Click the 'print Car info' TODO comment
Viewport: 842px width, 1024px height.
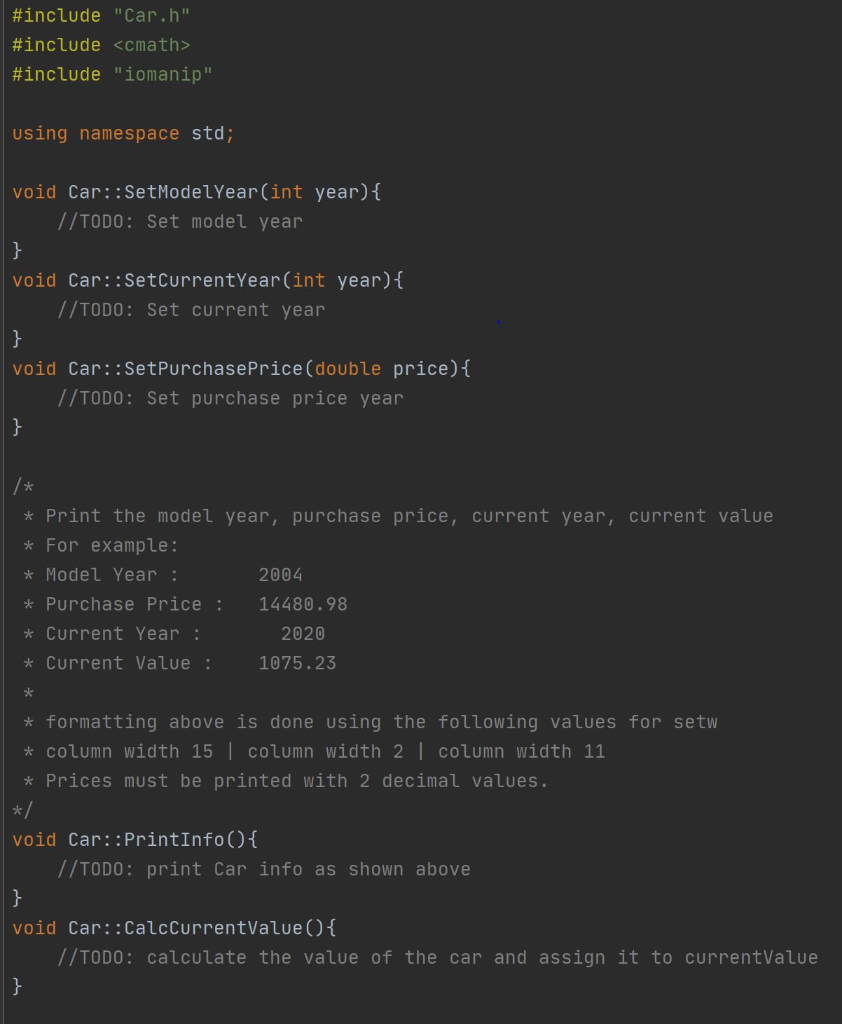(264, 869)
